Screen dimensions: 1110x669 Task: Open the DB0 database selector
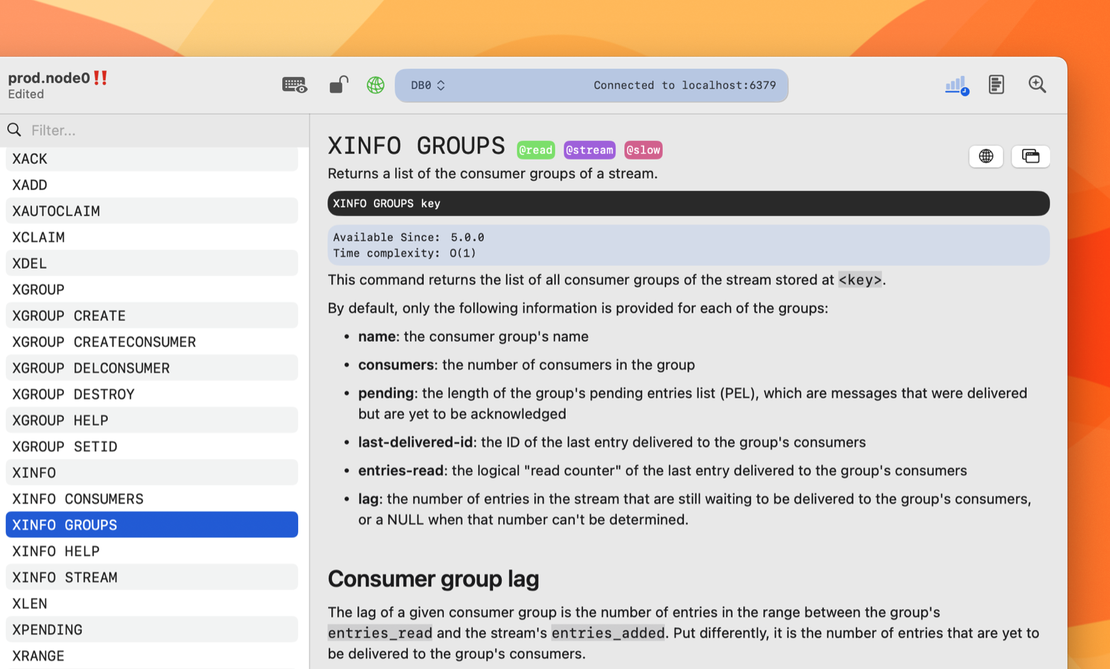click(428, 86)
